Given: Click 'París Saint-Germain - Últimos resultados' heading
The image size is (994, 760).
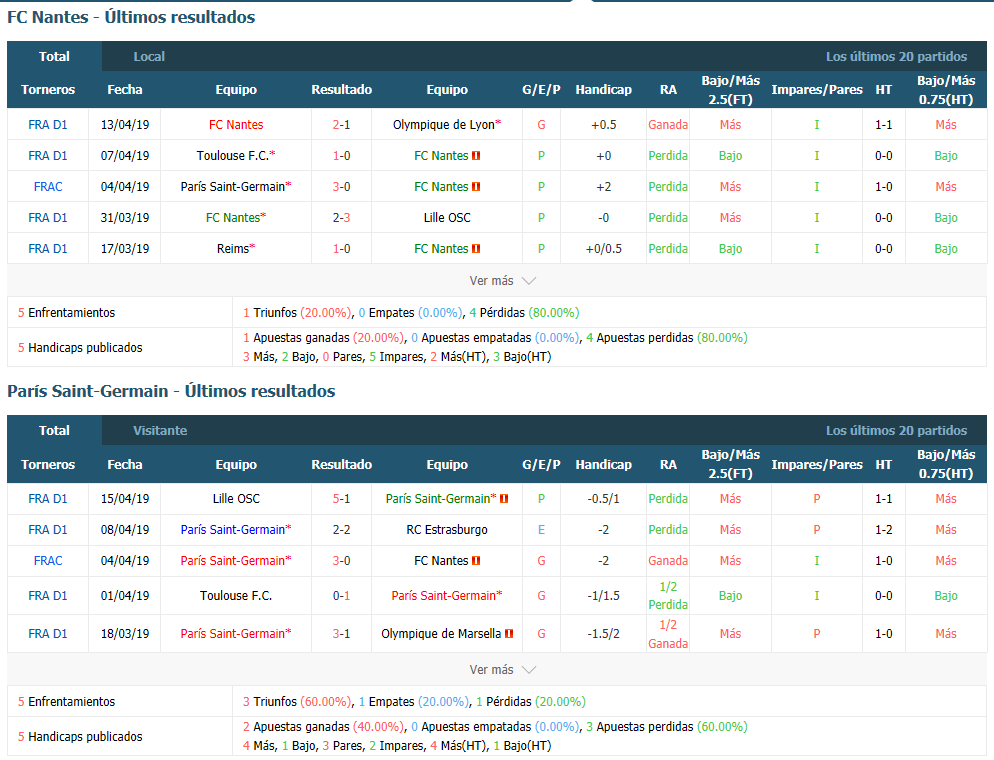Looking at the screenshot, I should [171, 391].
